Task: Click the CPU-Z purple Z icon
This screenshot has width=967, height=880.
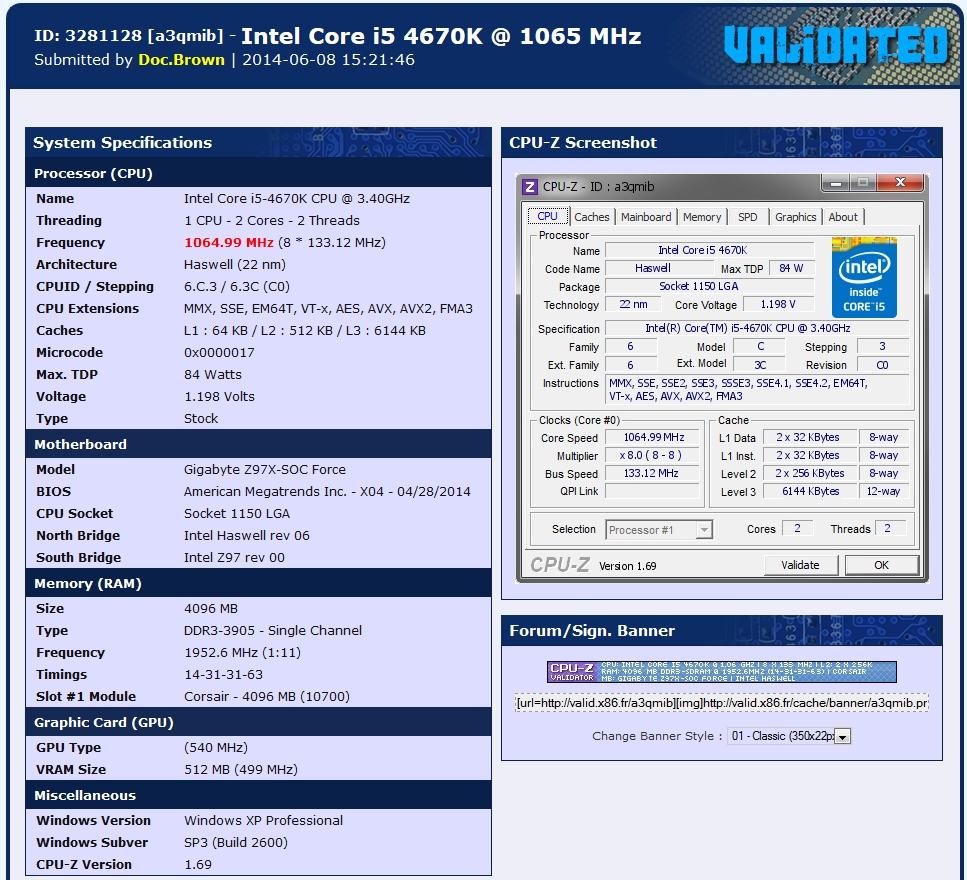Action: tap(529, 187)
